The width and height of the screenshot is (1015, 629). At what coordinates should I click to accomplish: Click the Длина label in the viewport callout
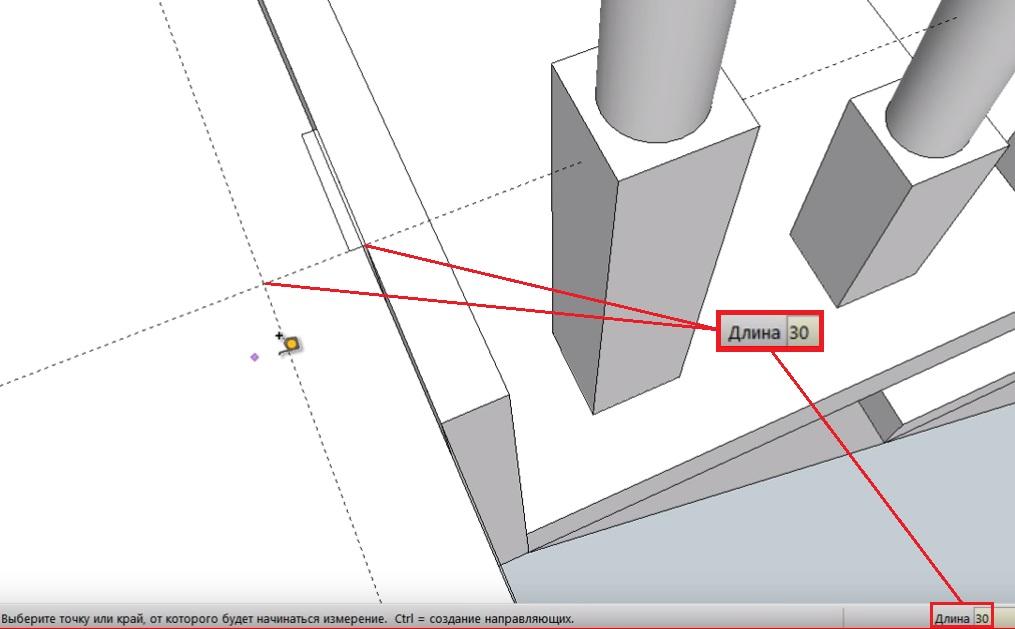pos(753,333)
